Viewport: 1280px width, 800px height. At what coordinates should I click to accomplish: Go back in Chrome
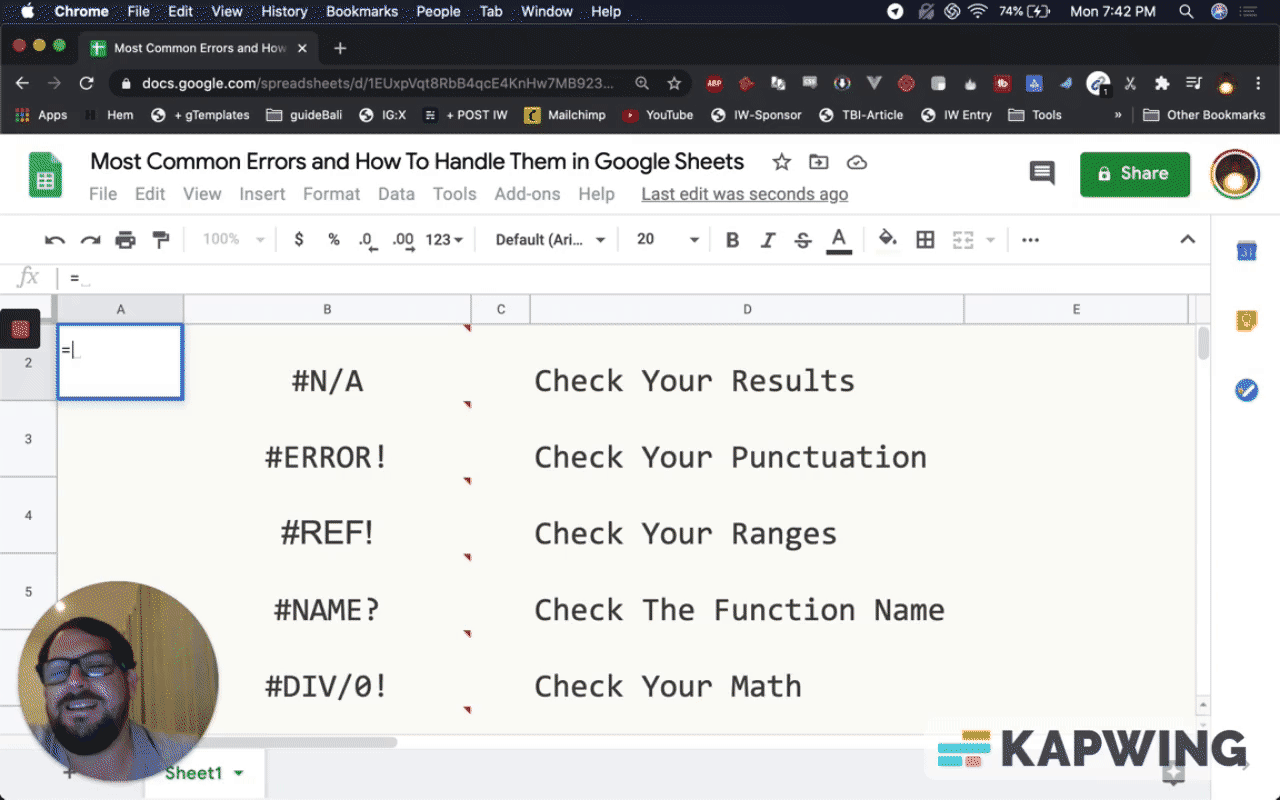point(22,83)
